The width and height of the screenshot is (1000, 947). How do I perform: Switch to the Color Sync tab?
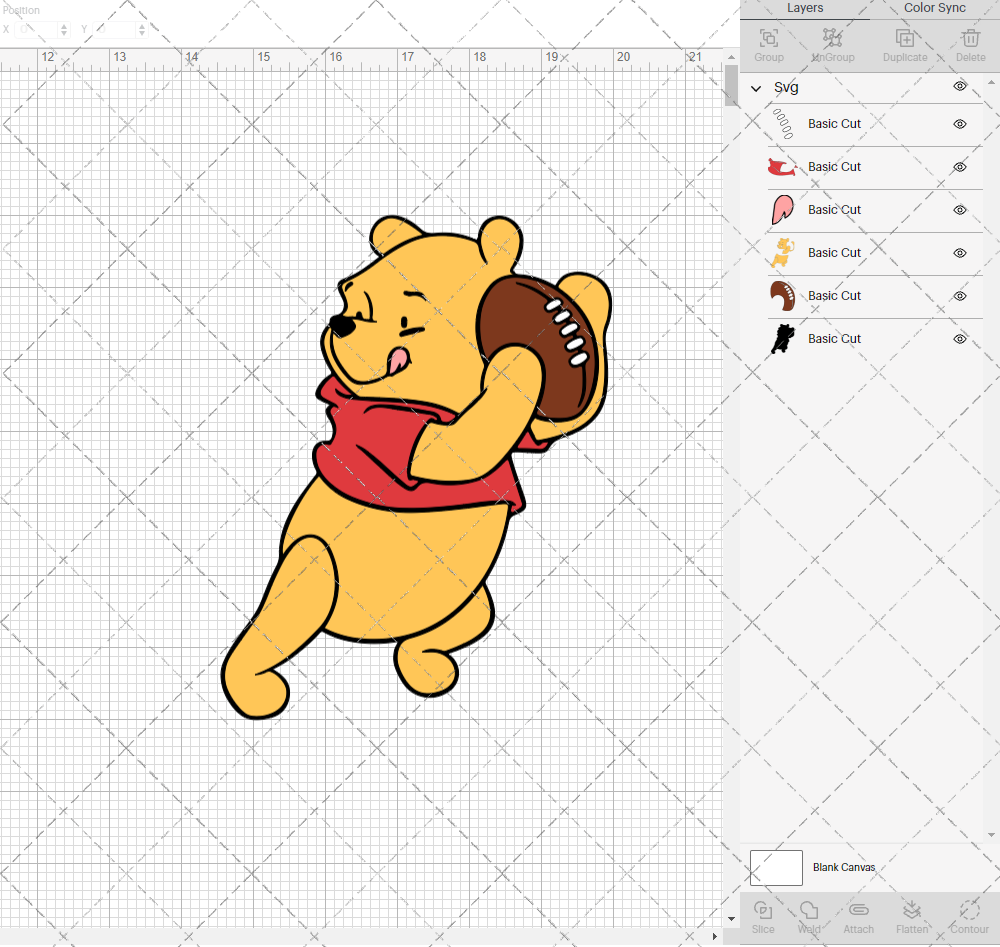coord(934,8)
